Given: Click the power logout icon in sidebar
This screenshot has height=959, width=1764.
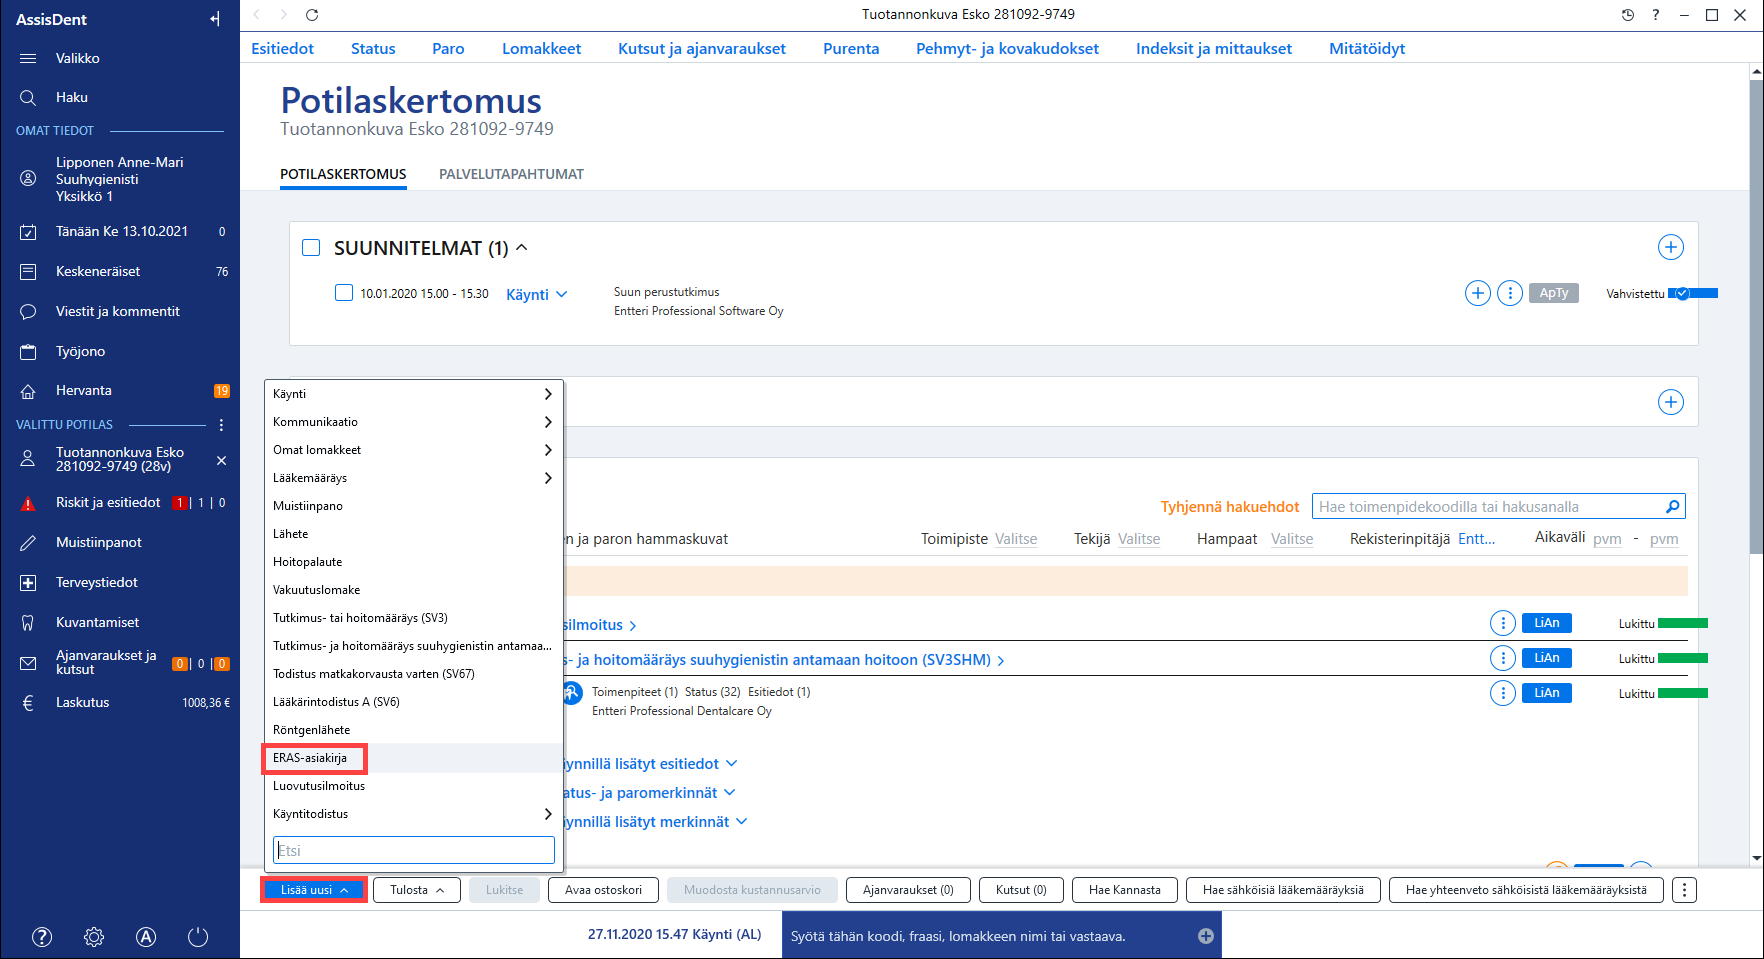Looking at the screenshot, I should point(198,937).
